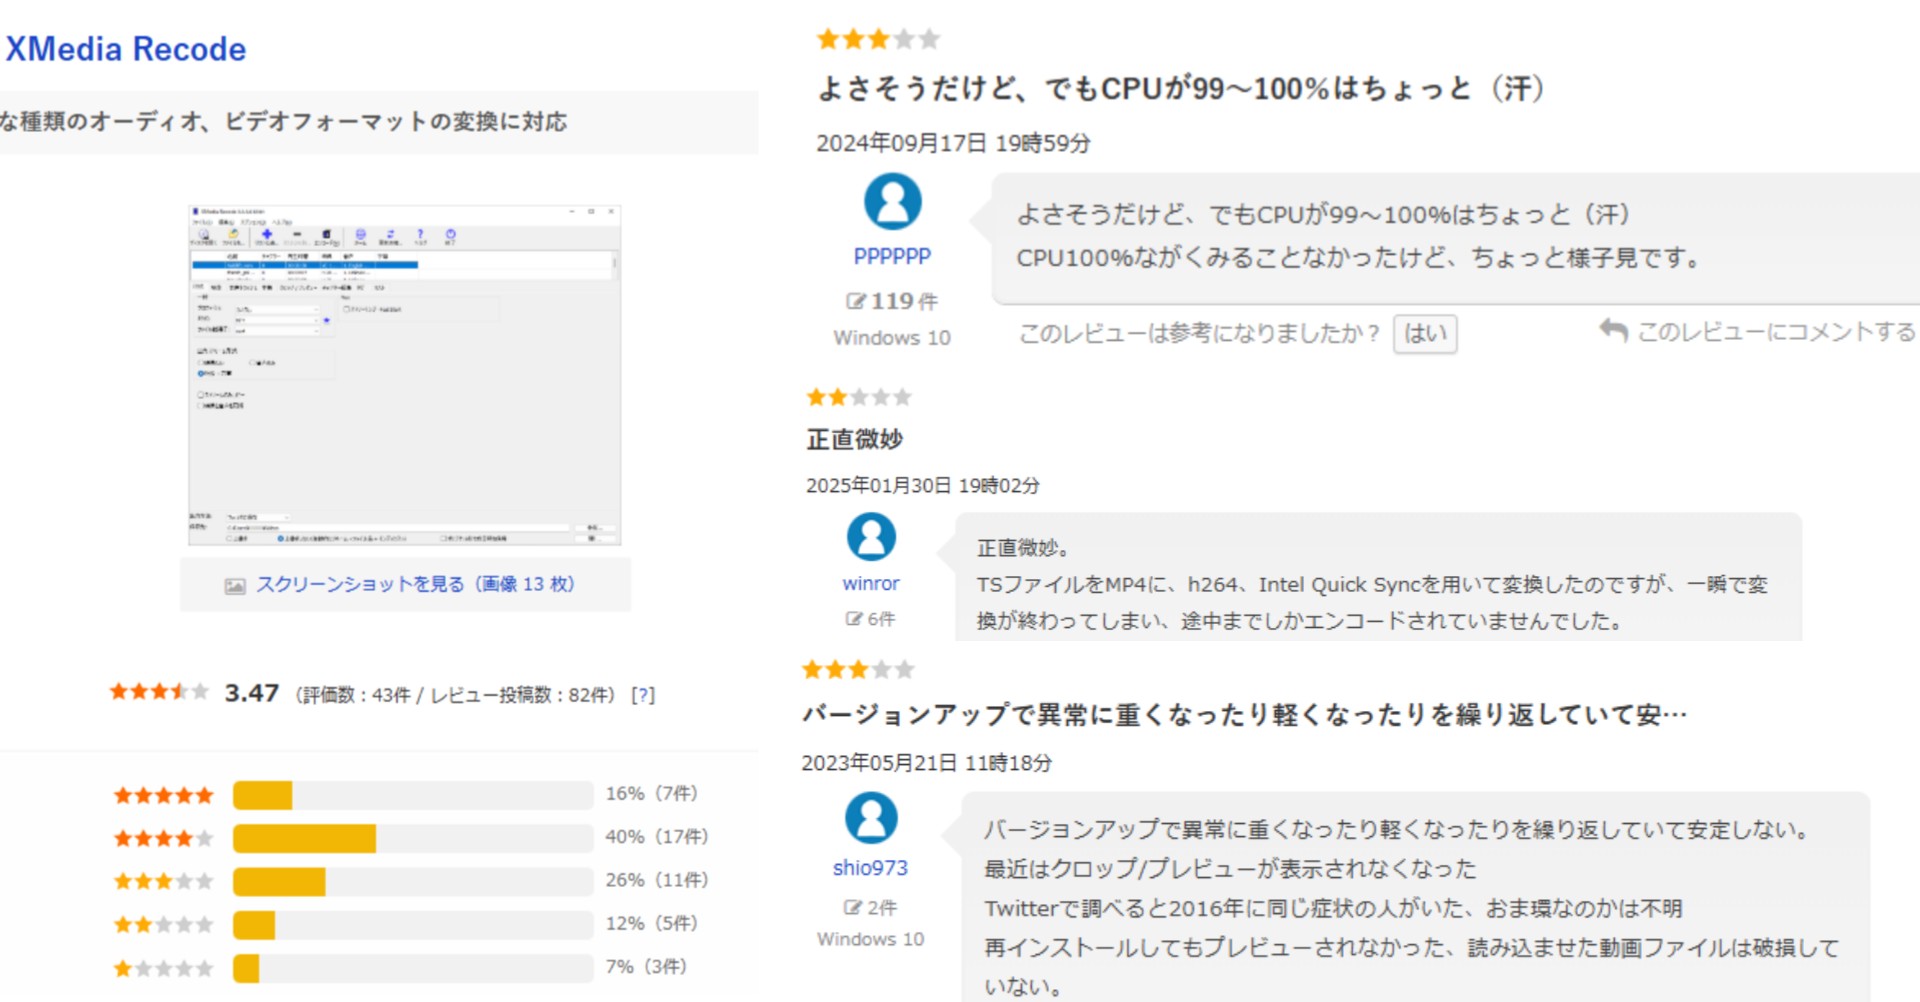Image resolution: width=1920 pixels, height=1002 pixels.
Task: Click the three-star rating of the shio973 review
Action: coord(858,669)
